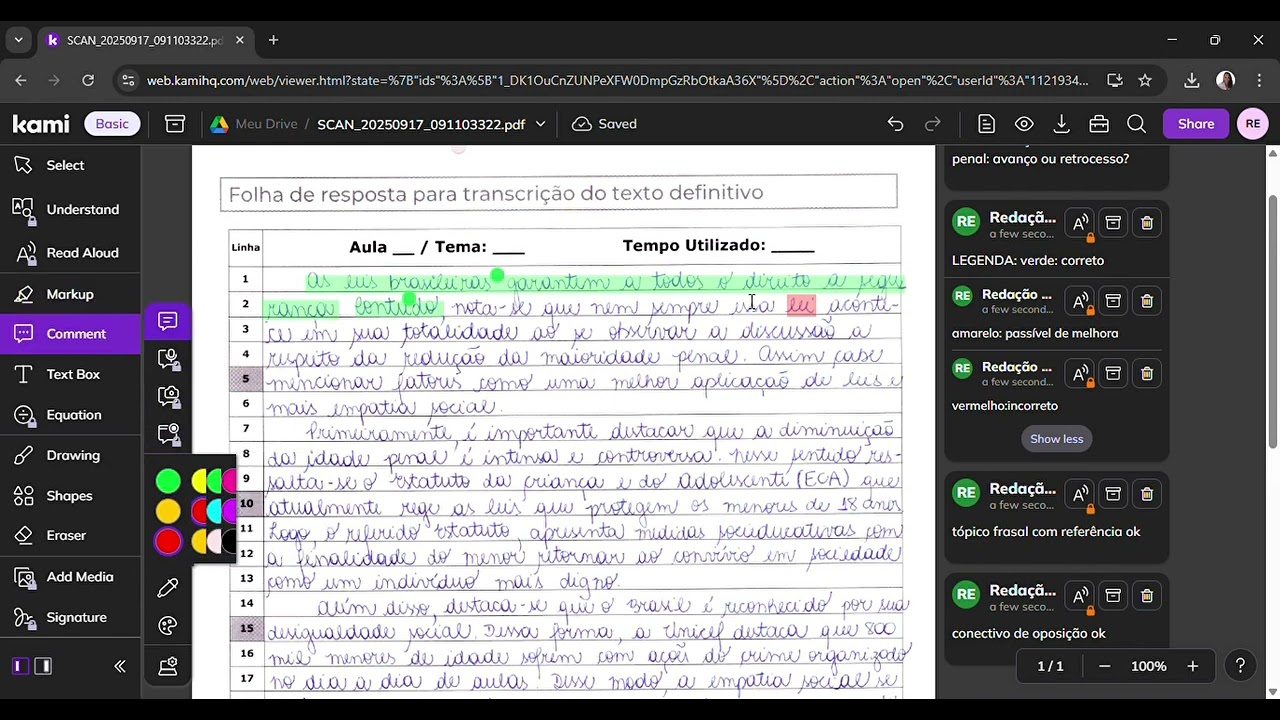Switch toolbar to left-side layout

click(19, 666)
